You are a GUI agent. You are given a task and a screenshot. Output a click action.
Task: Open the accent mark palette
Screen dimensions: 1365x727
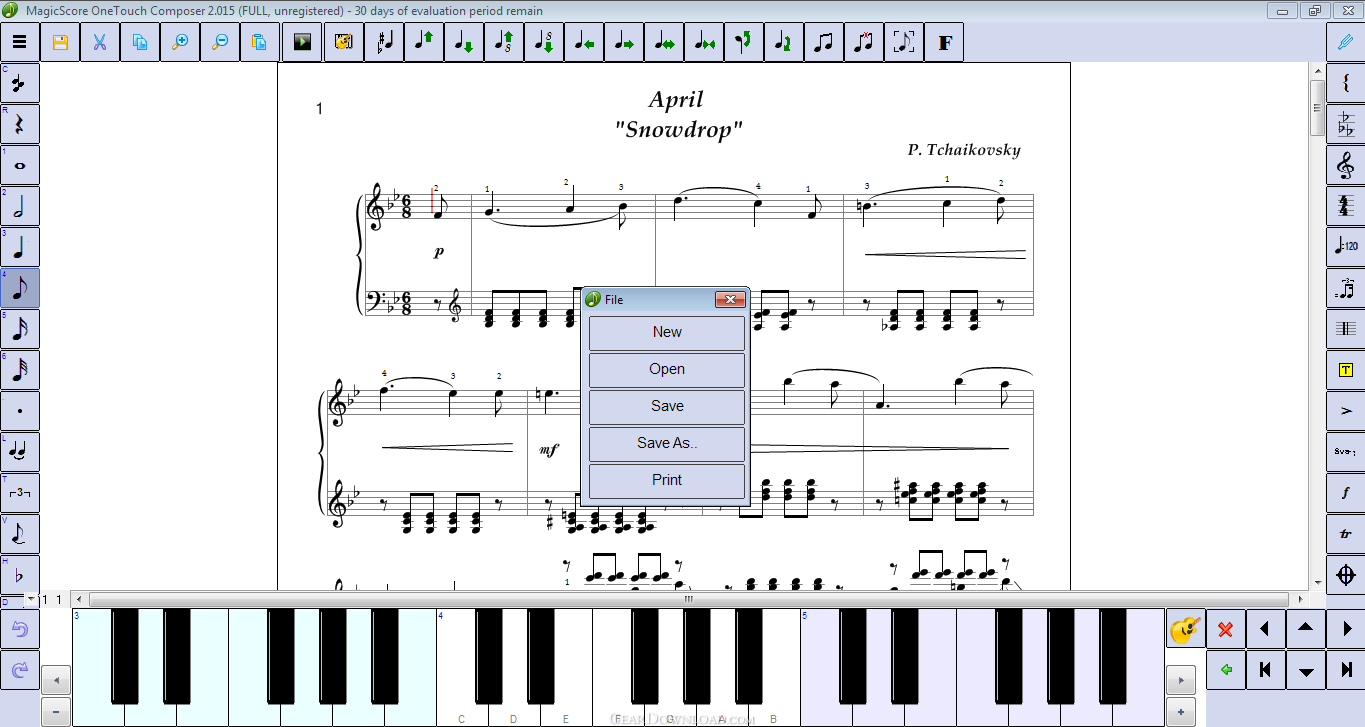1346,411
